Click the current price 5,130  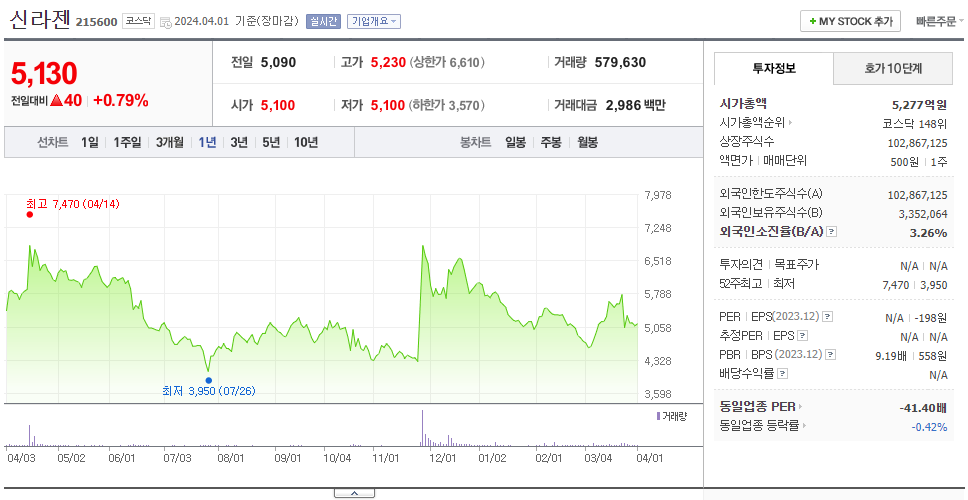pos(44,73)
